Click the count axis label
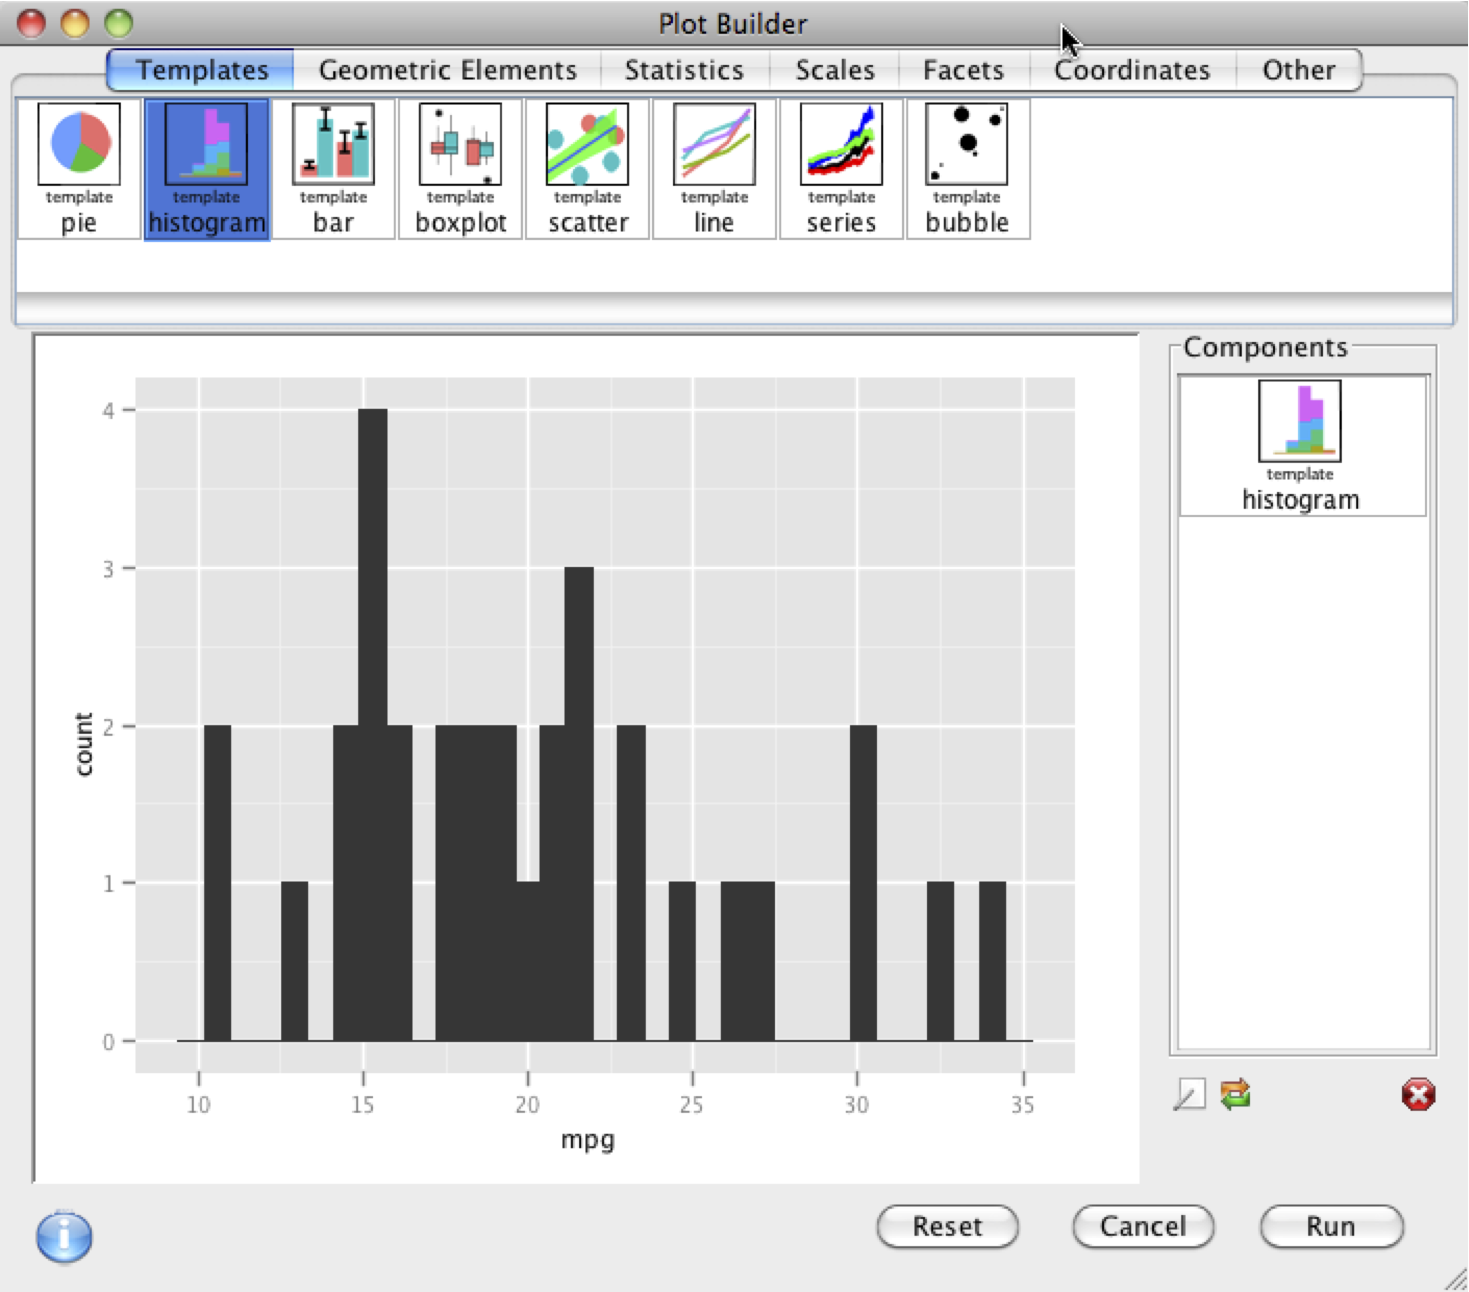The height and width of the screenshot is (1292, 1469). [x=83, y=744]
